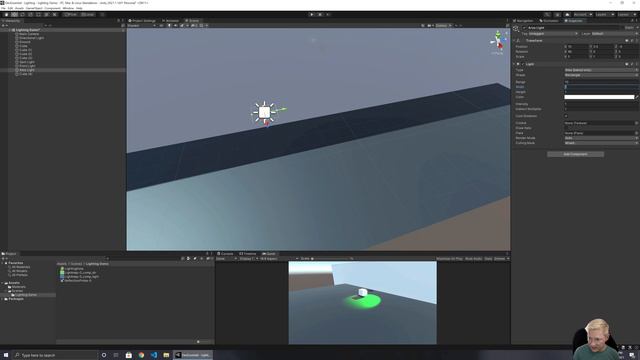640x360 pixels.
Task: Toggle Maximize On Play
Action: pos(449,259)
